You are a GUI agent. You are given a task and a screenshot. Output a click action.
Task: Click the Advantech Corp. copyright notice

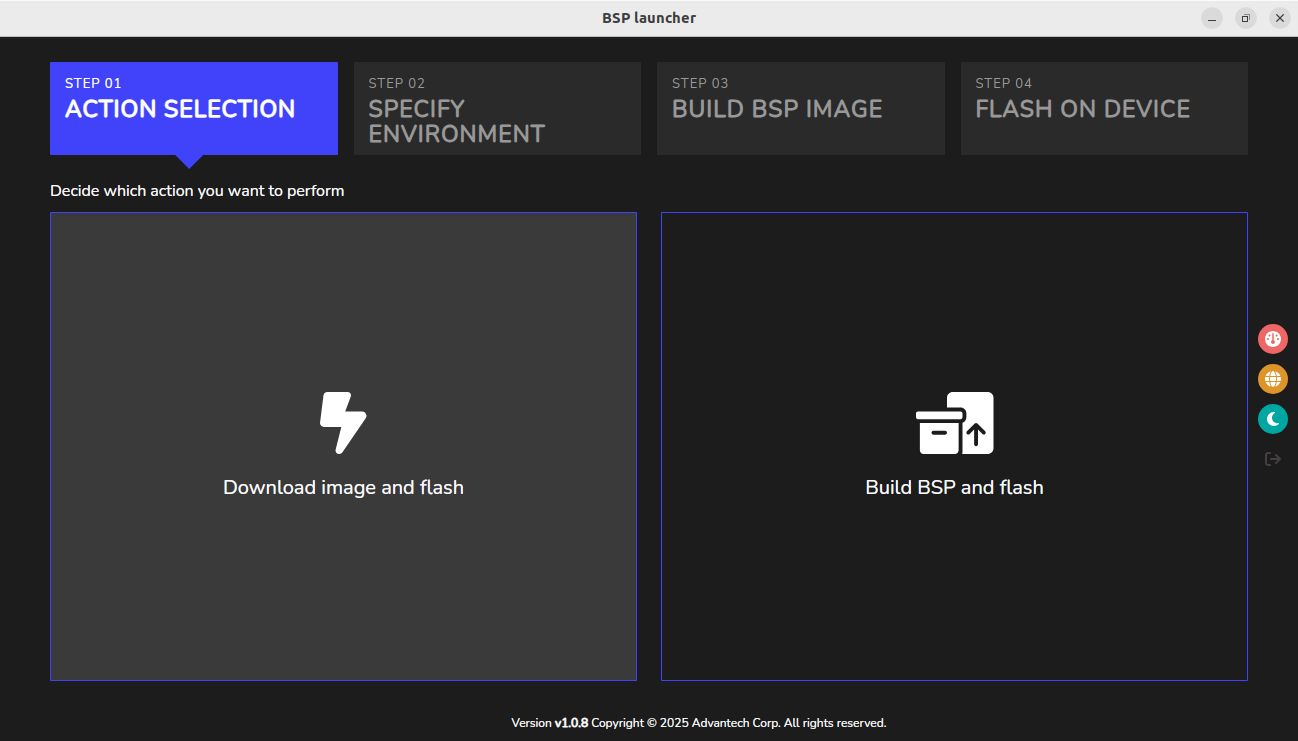(x=738, y=723)
